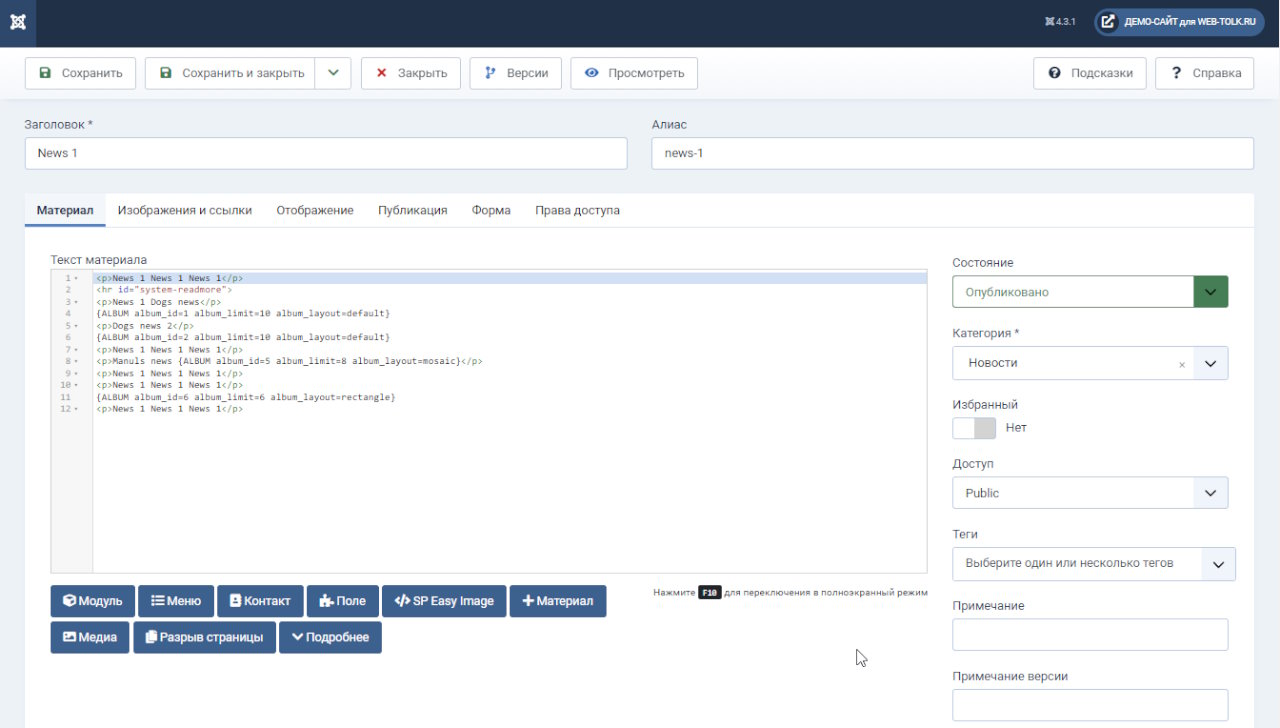Expand the save options dropdown arrow
This screenshot has width=1280, height=728.
333,73
